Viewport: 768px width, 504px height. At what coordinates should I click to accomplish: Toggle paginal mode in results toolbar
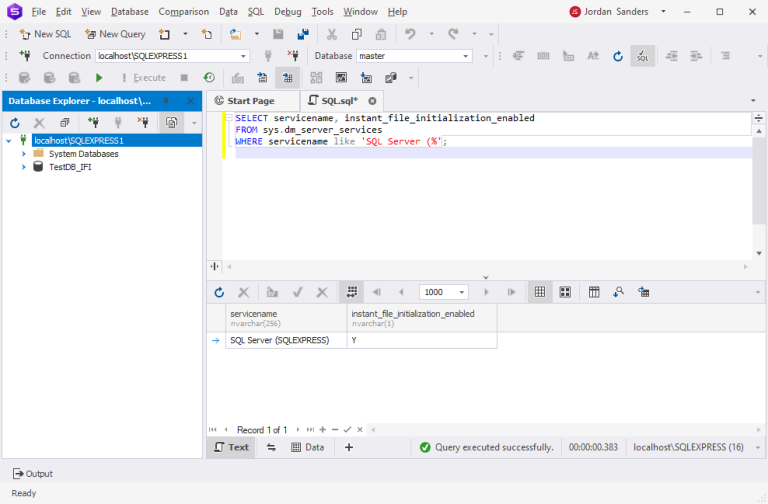tap(351, 292)
